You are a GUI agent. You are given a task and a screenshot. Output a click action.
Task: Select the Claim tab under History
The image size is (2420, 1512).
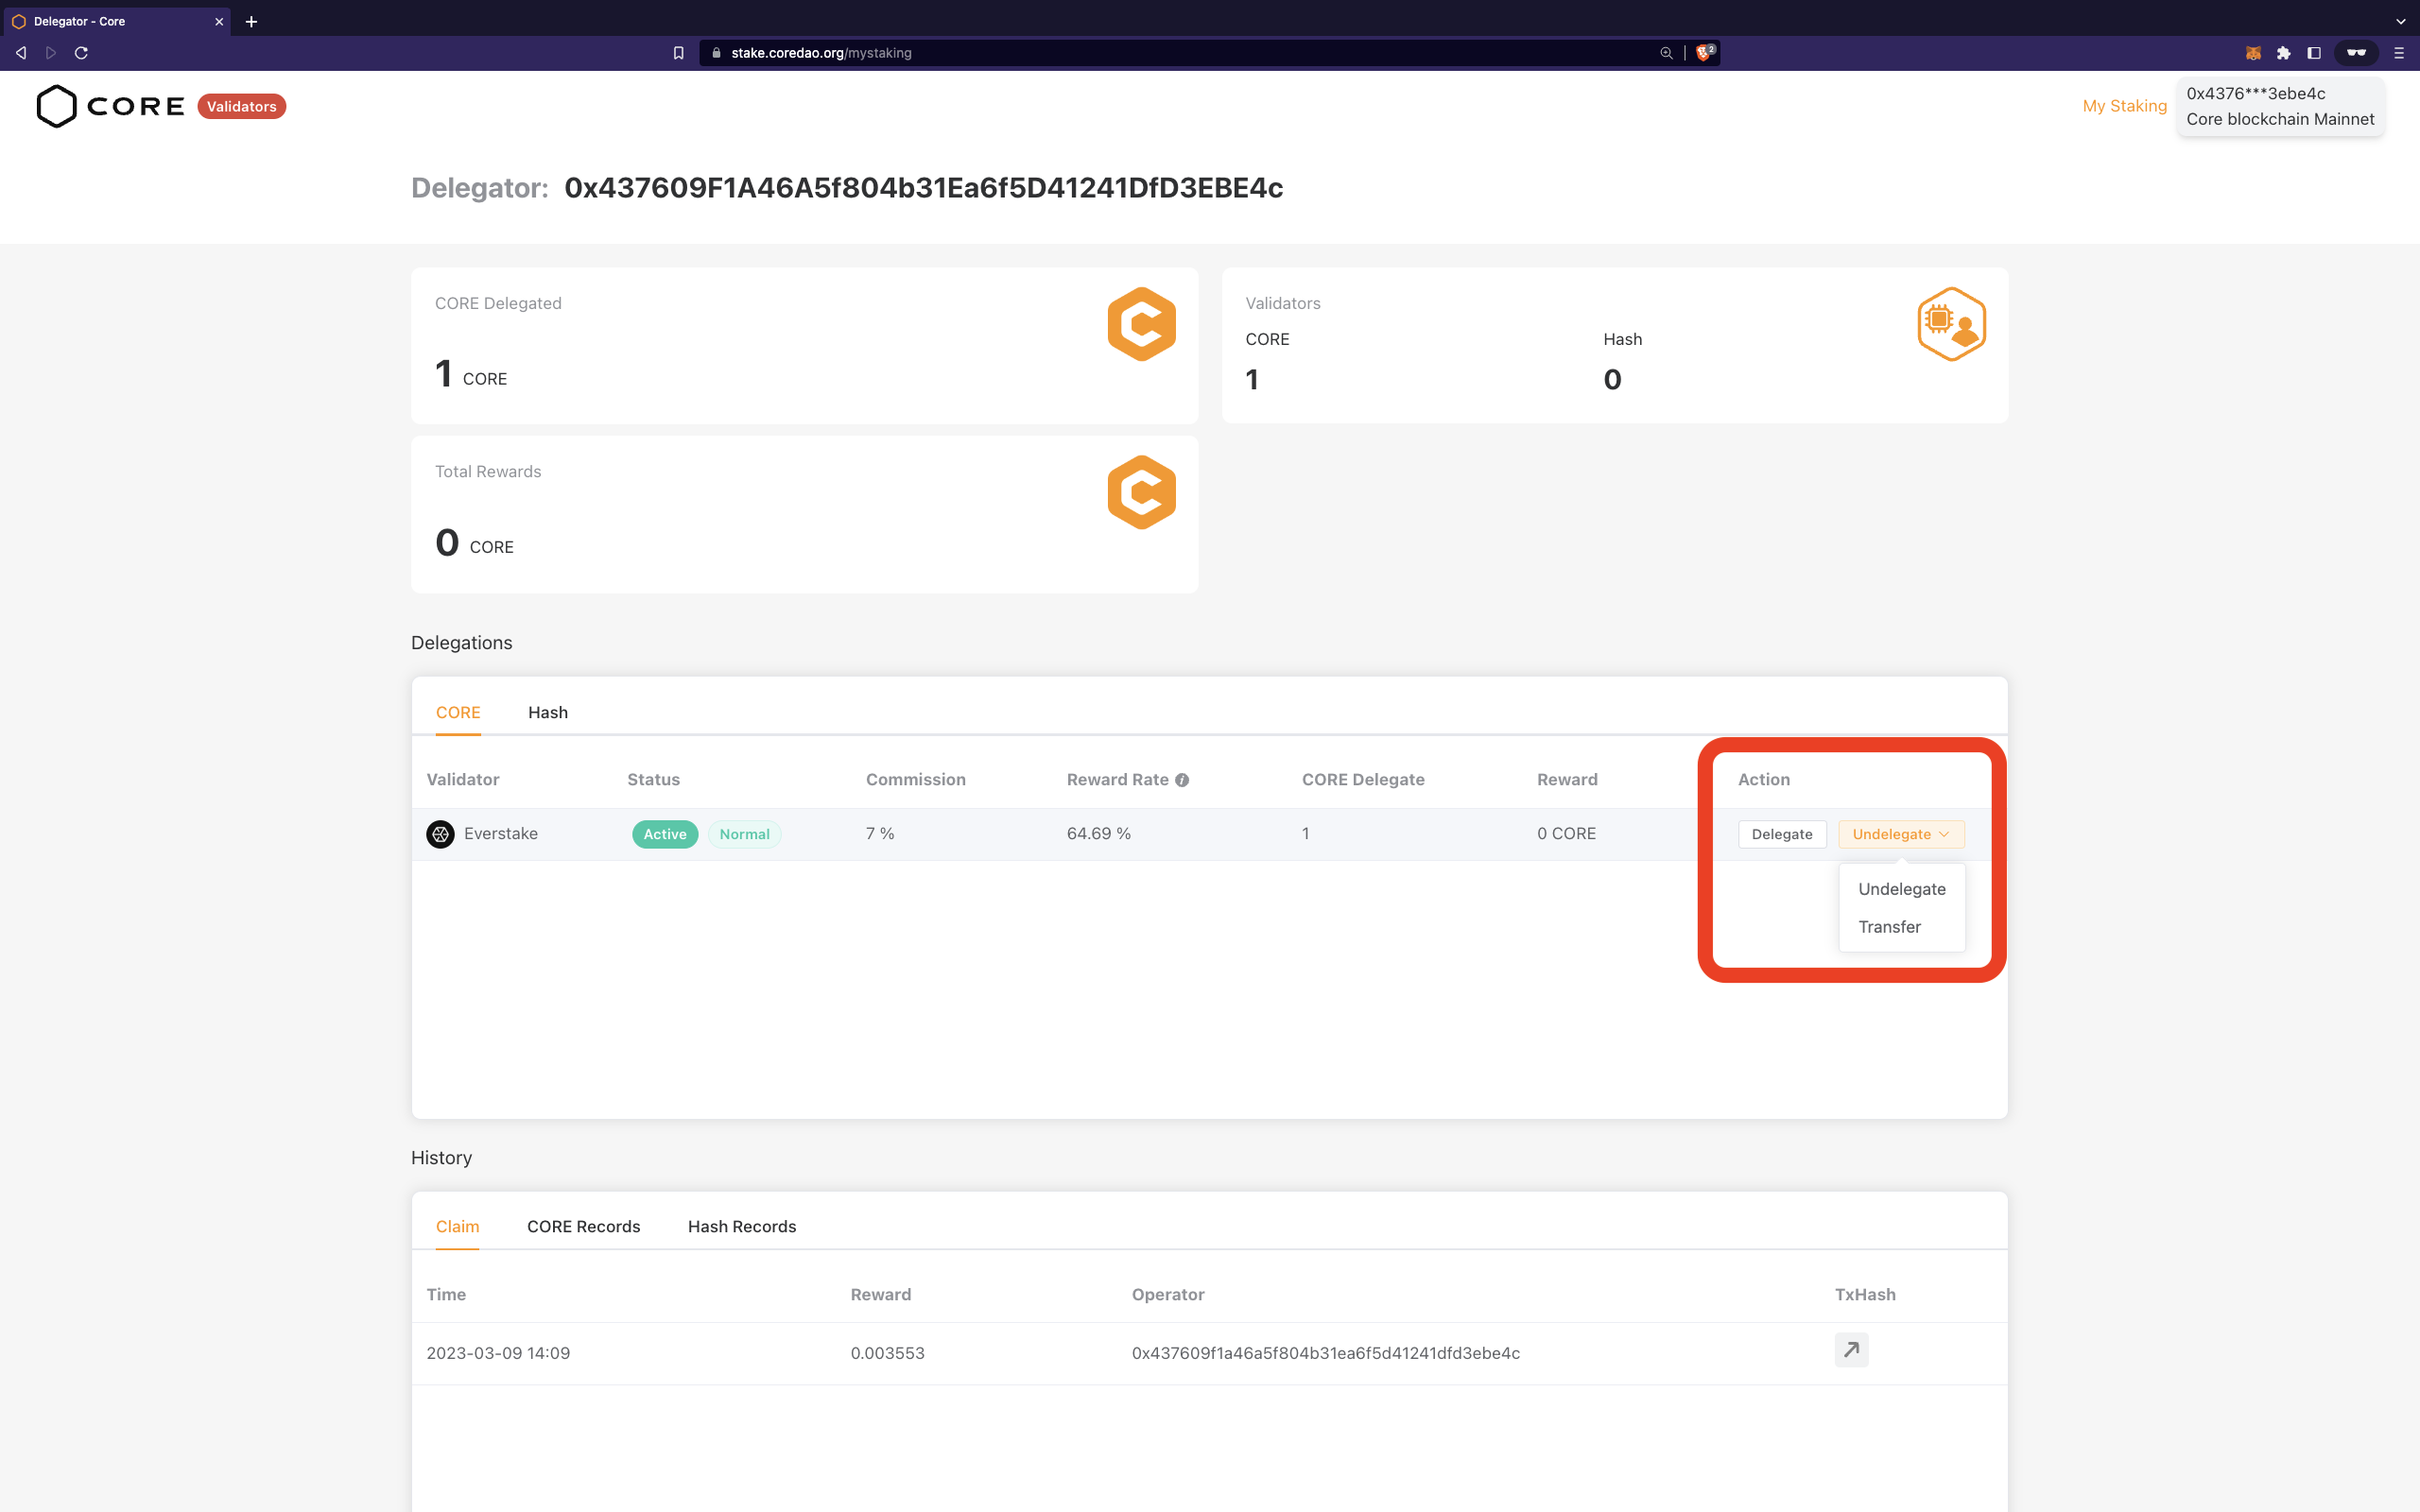457,1226
